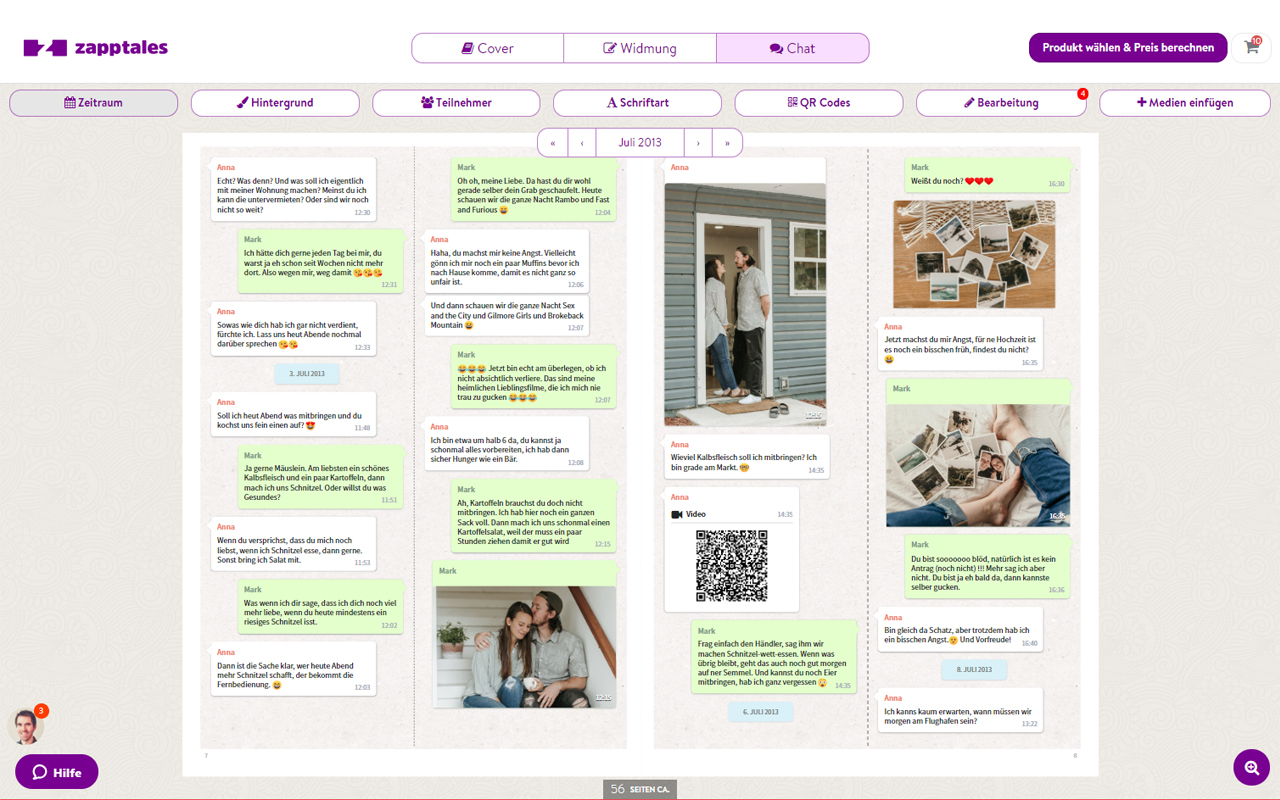Open the shopping cart icon
This screenshot has height=800, width=1280.
pyautogui.click(x=1251, y=47)
